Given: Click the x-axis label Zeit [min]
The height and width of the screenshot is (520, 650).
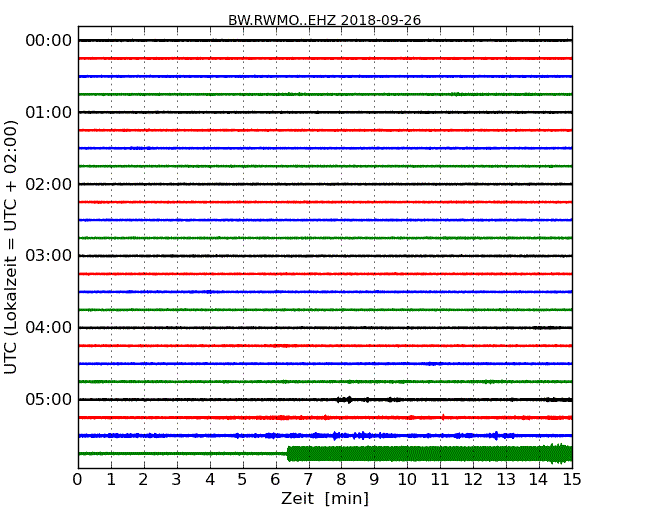Looking at the screenshot, I should click(325, 498).
